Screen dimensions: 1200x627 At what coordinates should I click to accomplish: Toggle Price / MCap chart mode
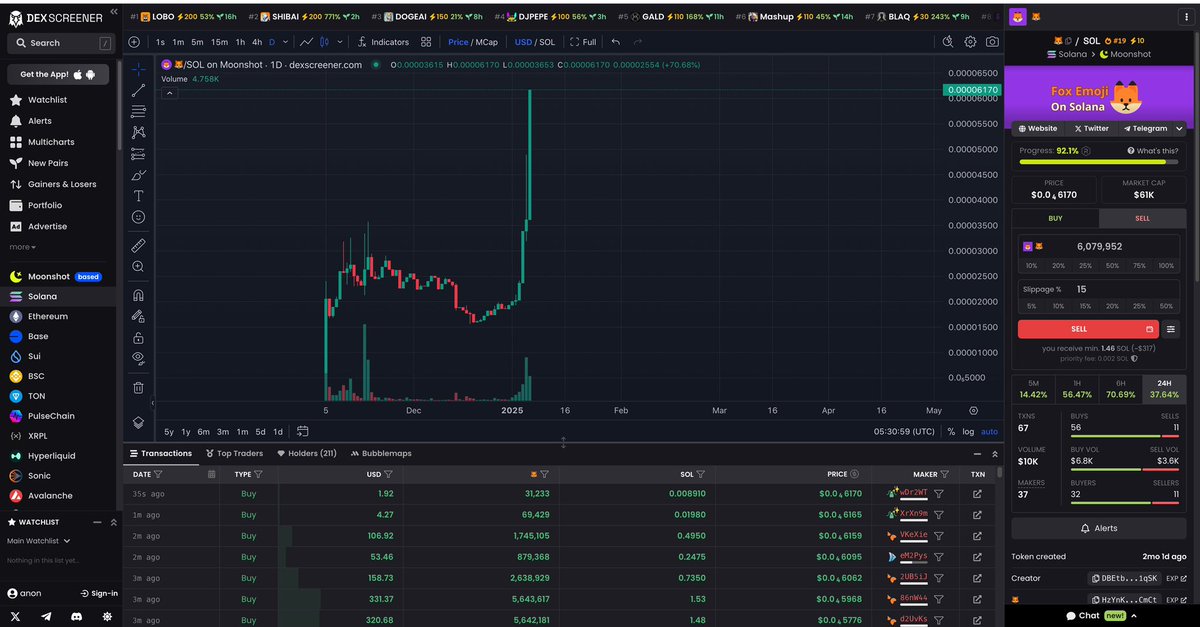[x=472, y=42]
